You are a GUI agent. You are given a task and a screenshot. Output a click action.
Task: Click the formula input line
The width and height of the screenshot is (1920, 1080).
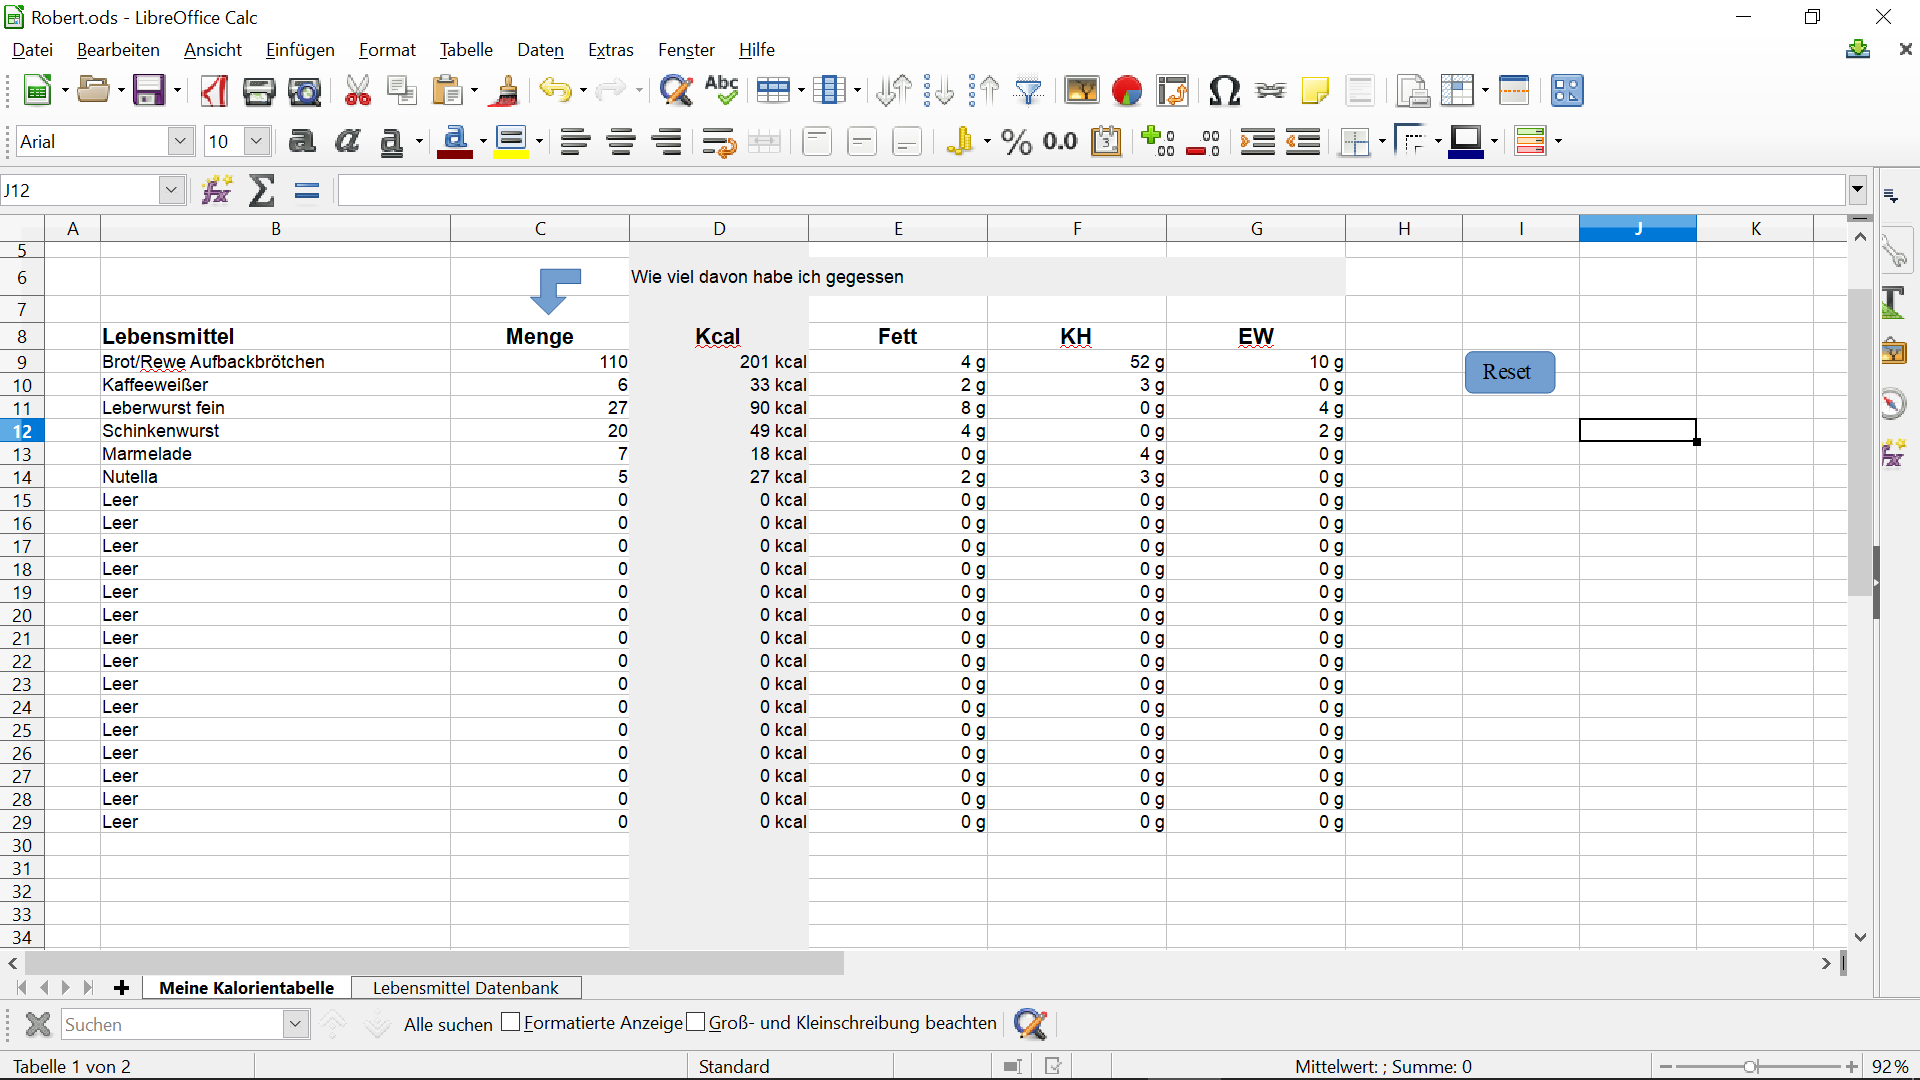pos(1092,190)
